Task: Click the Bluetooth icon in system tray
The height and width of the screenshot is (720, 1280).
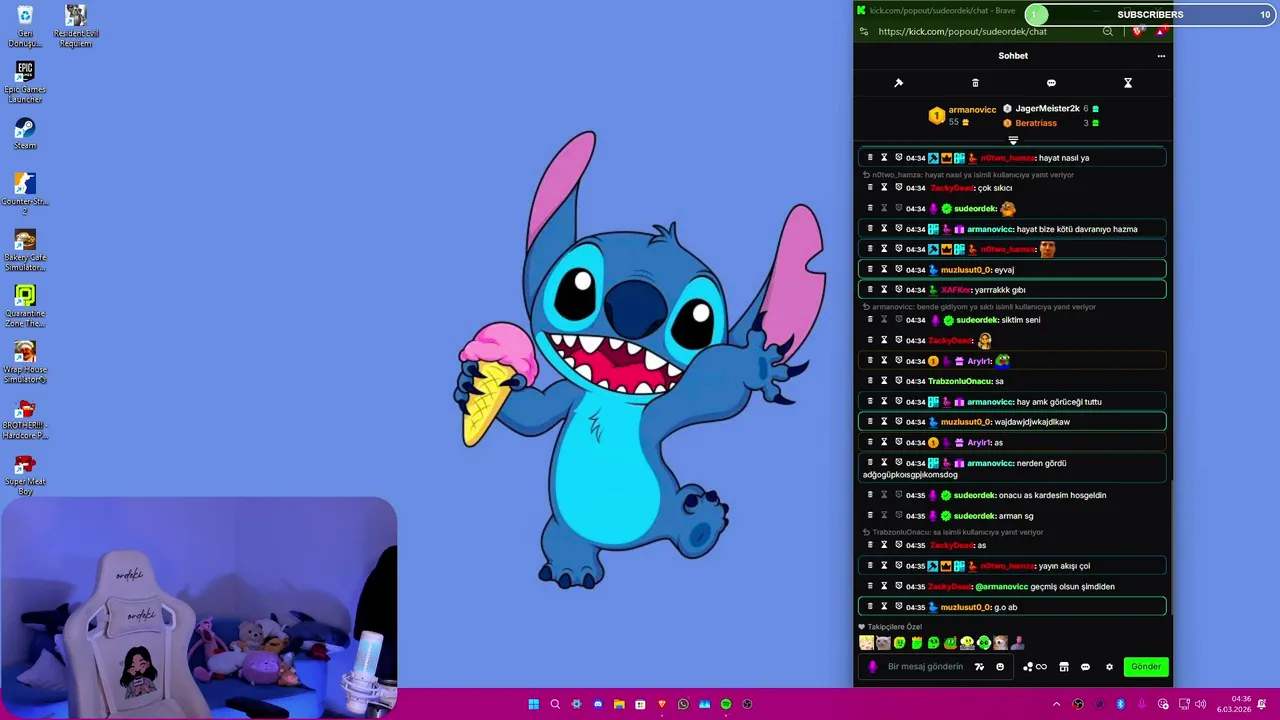Action: tap(1120, 704)
